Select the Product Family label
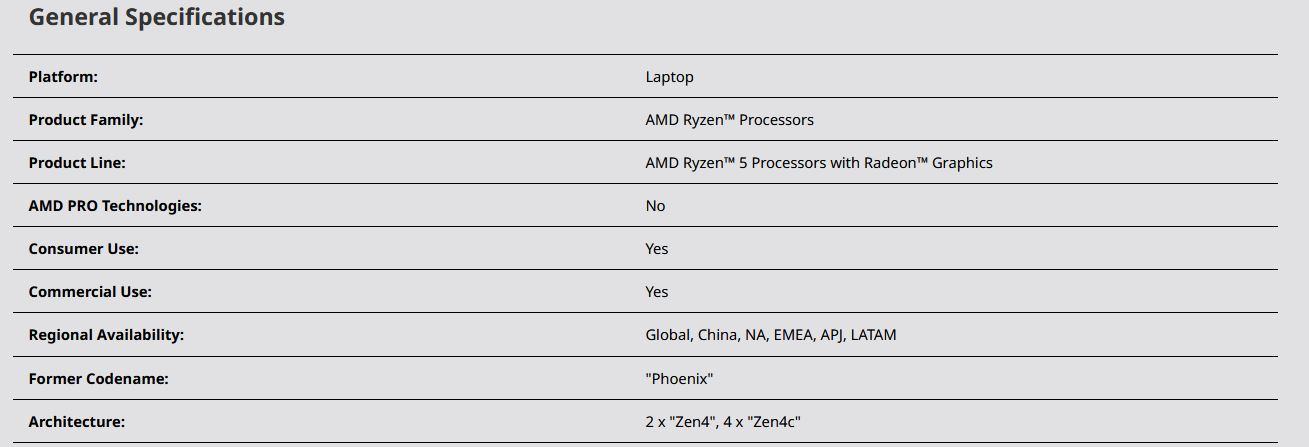Image resolution: width=1309 pixels, height=447 pixels. pyautogui.click(x=86, y=120)
